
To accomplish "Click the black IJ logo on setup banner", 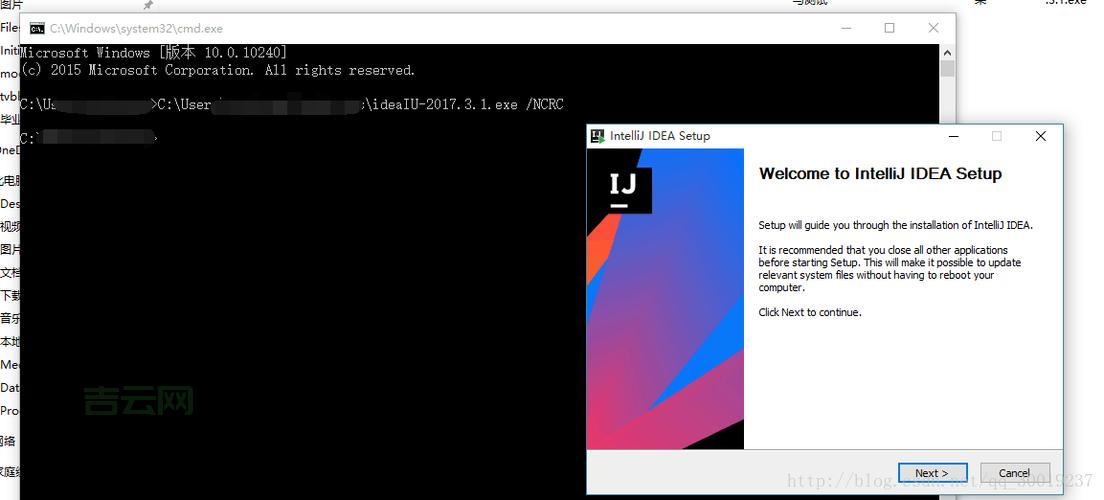I will (622, 187).
